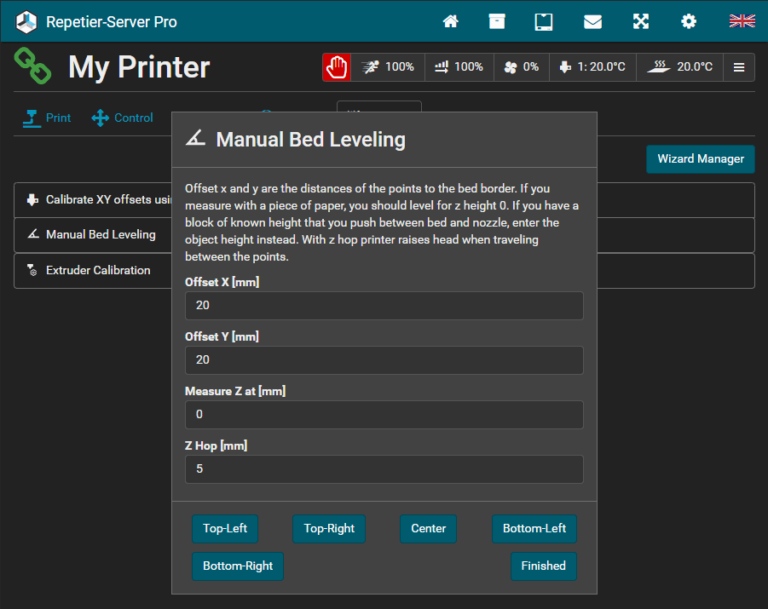
Task: Open the UK flag language selector
Action: pos(742,21)
